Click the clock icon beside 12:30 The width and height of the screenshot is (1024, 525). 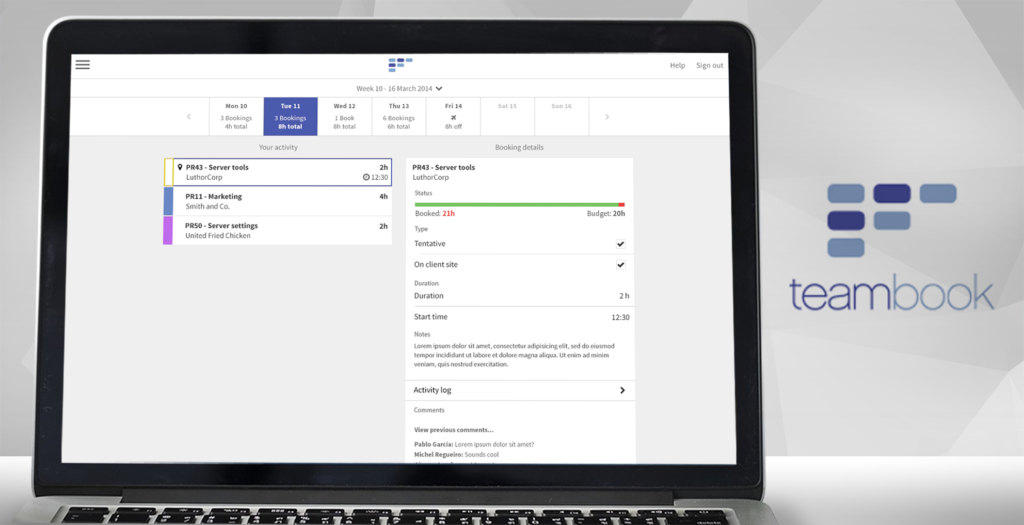[x=366, y=177]
